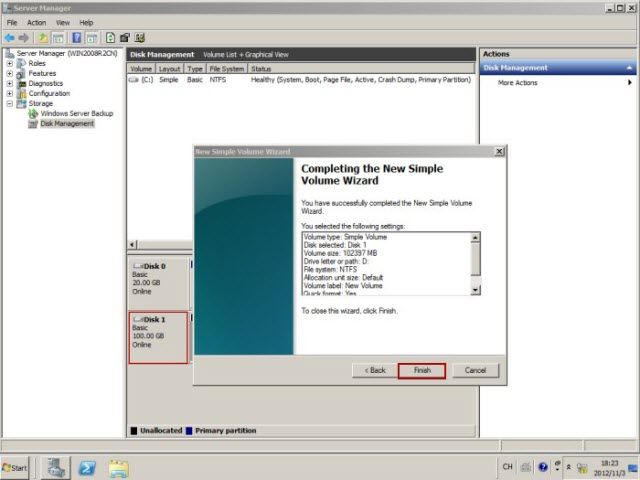The width and height of the screenshot is (640, 480).
Task: Expand the Diagnostics node plus sign
Action: tap(10, 83)
